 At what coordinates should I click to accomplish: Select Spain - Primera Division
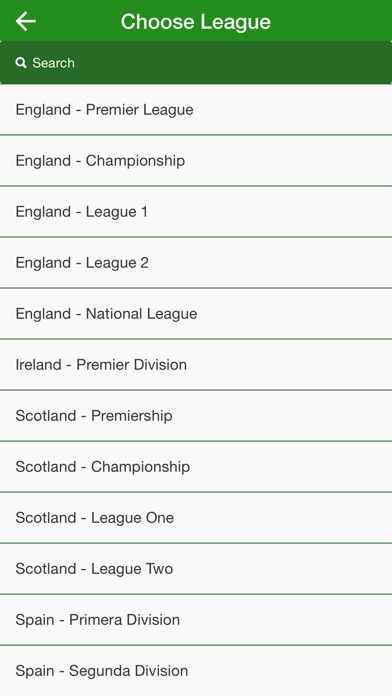(196, 620)
